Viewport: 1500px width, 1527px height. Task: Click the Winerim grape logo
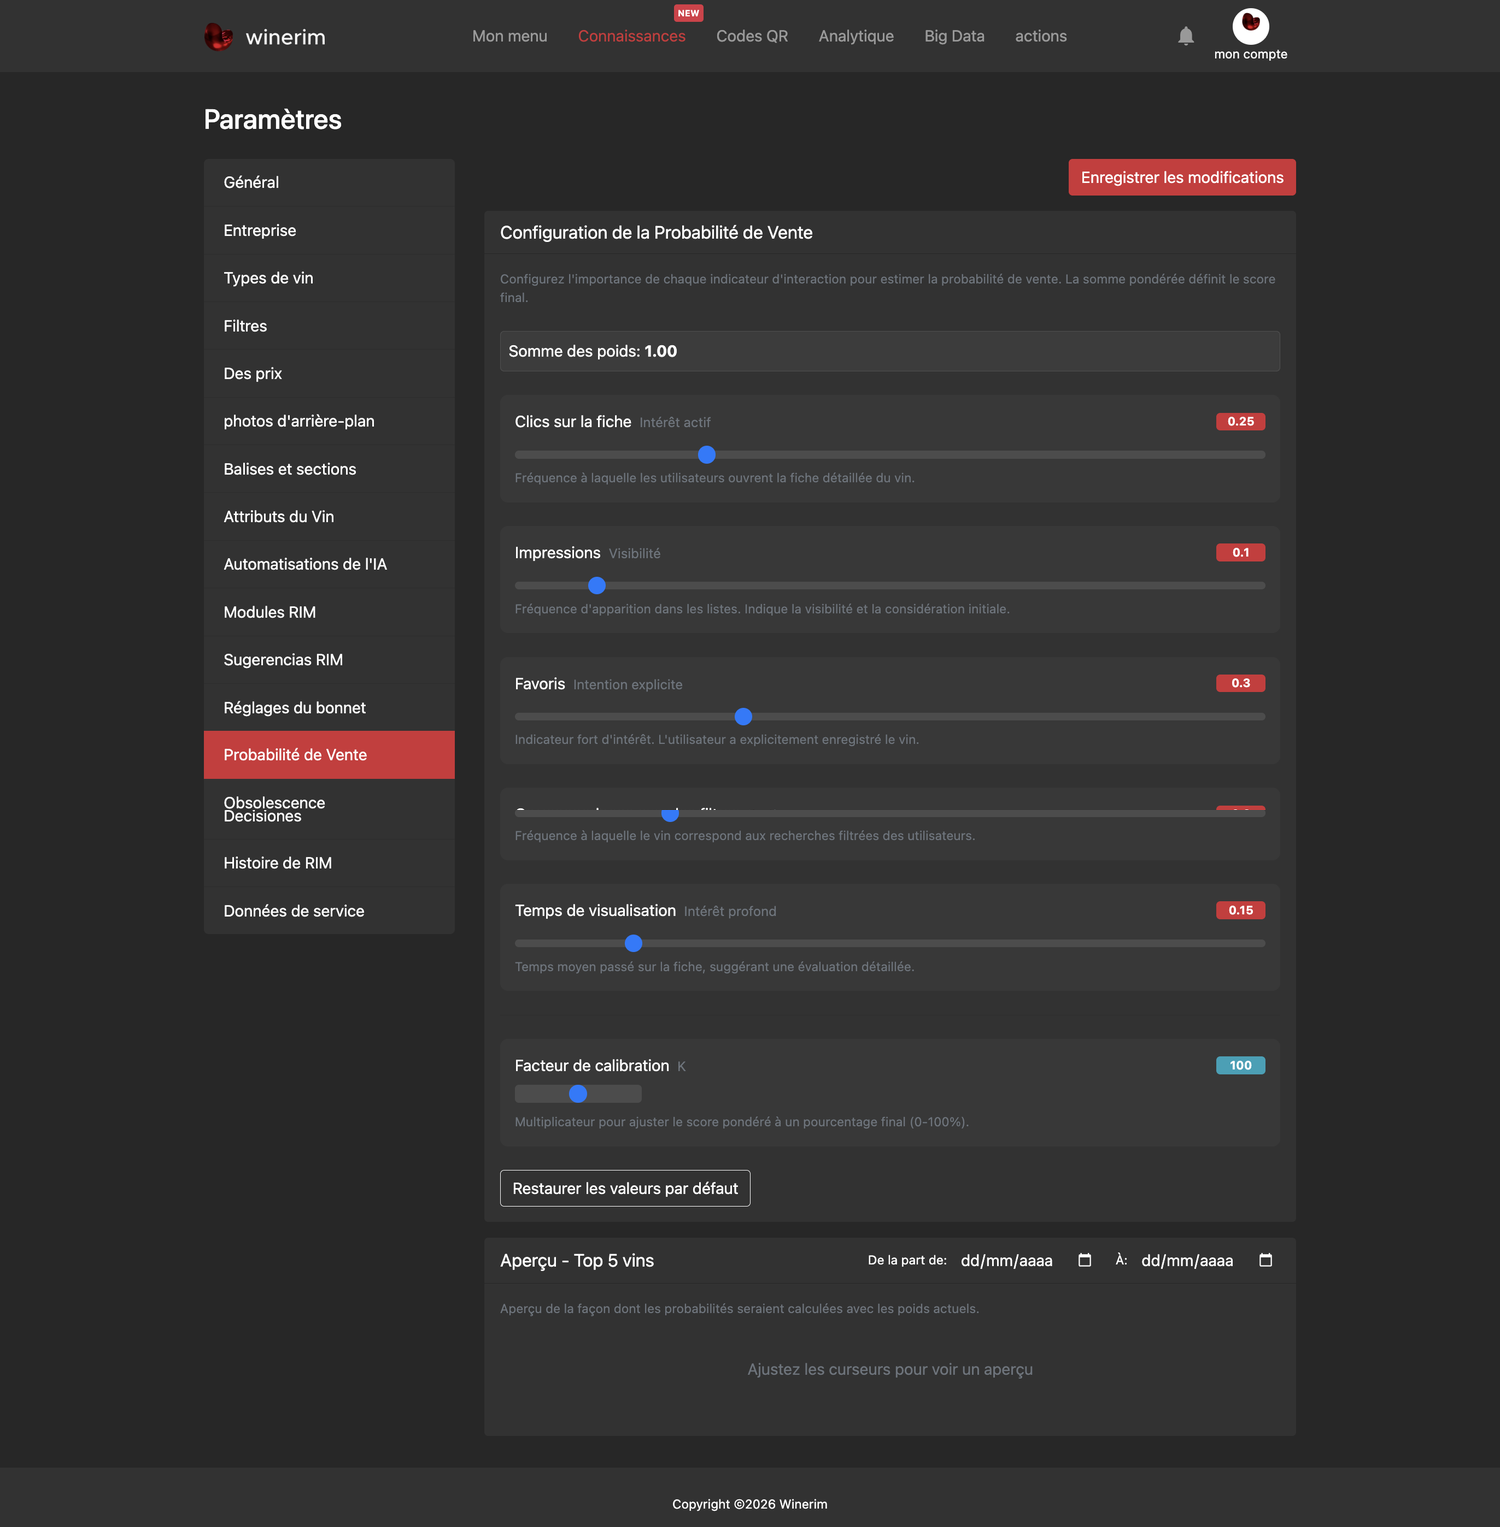[218, 37]
